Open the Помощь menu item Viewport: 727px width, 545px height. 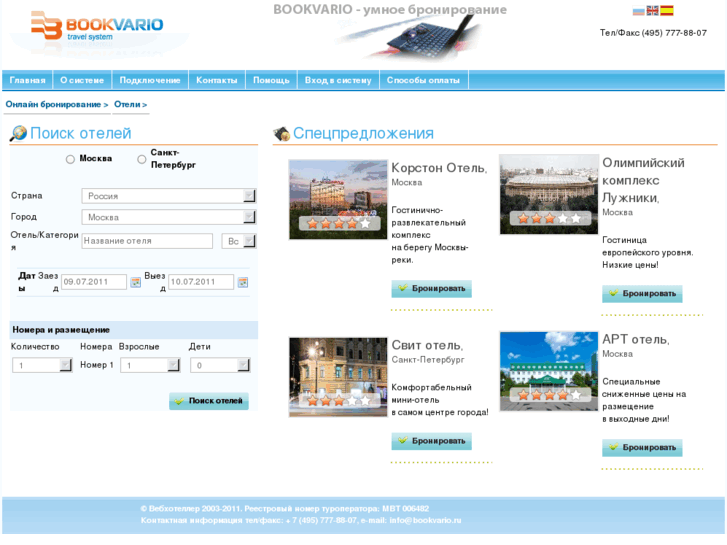pos(271,80)
